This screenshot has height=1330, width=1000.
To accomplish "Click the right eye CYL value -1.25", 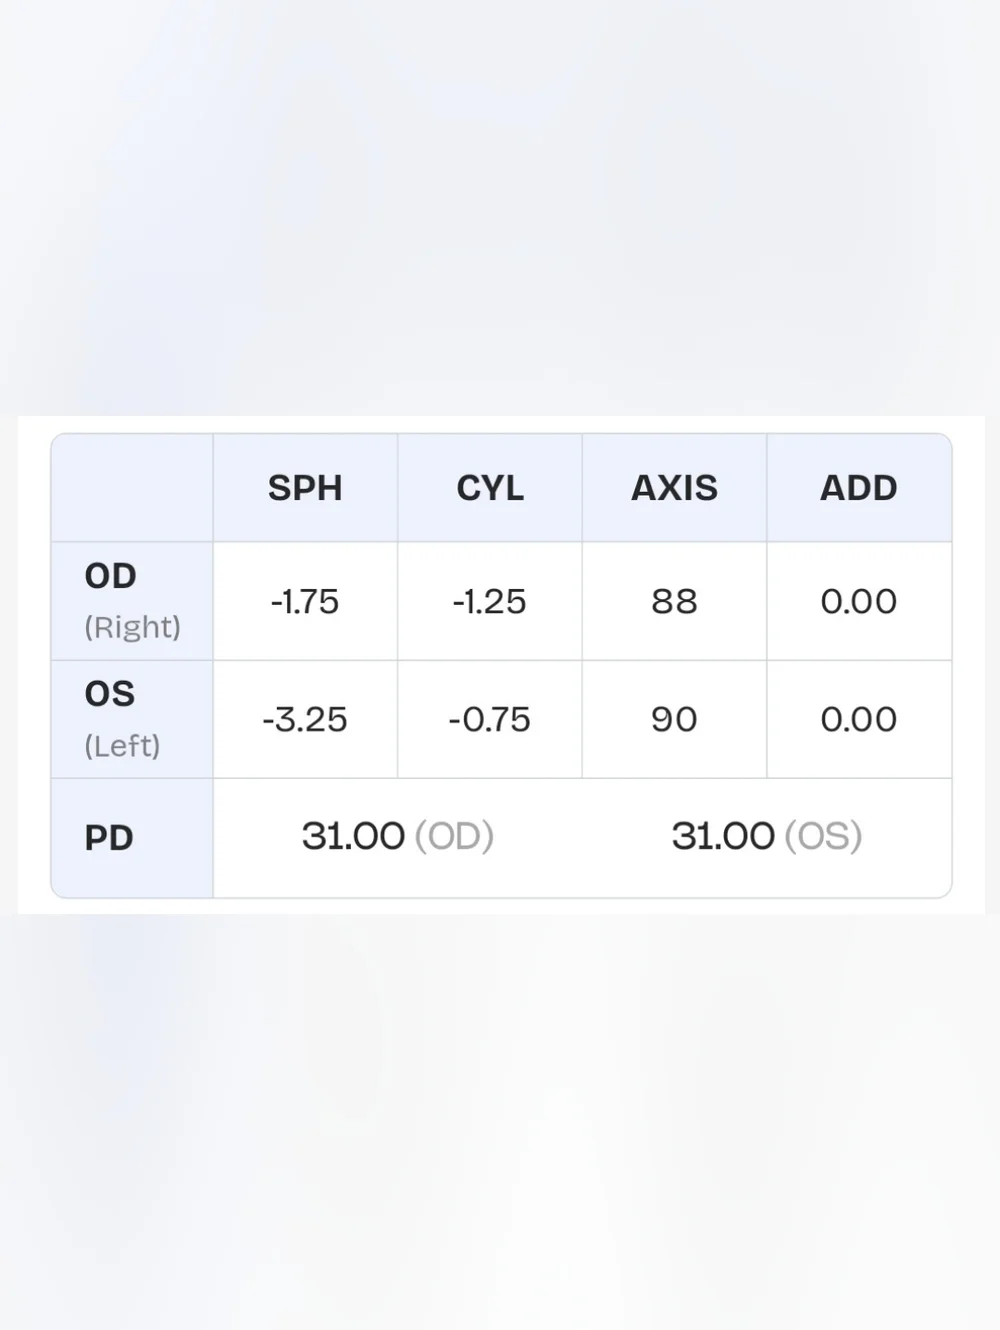I will tap(490, 601).
